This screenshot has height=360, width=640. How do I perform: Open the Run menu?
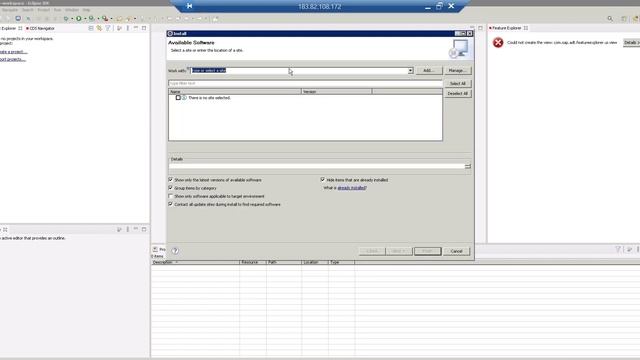(58, 10)
